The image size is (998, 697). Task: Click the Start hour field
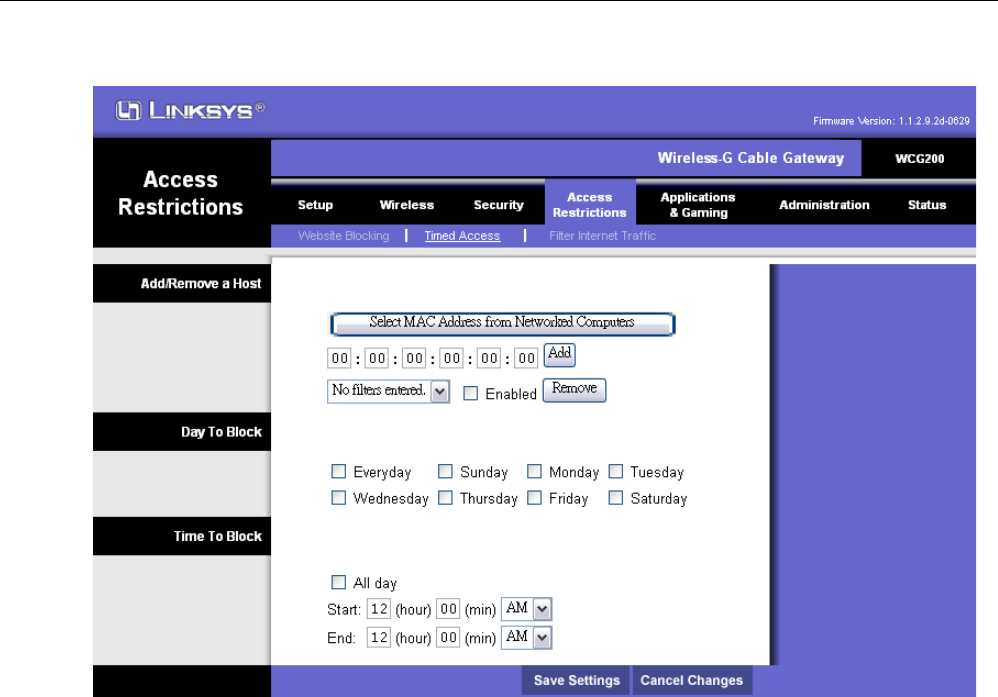[x=379, y=609]
